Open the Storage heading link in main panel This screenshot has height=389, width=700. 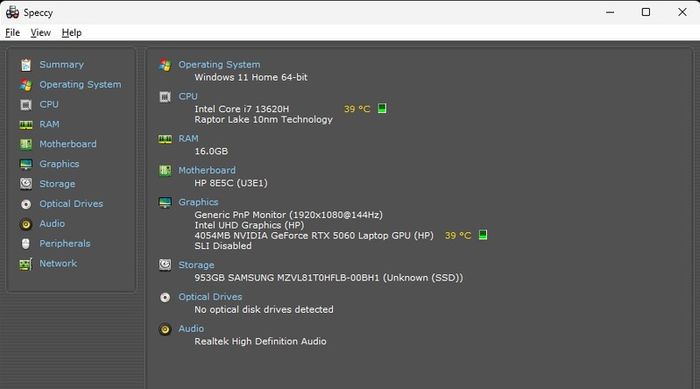pos(196,265)
